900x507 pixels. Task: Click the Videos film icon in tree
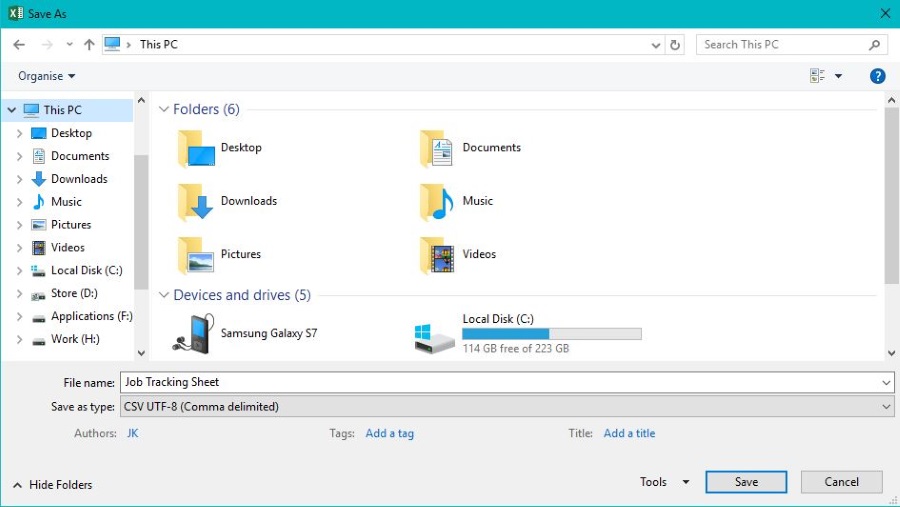tap(38, 247)
